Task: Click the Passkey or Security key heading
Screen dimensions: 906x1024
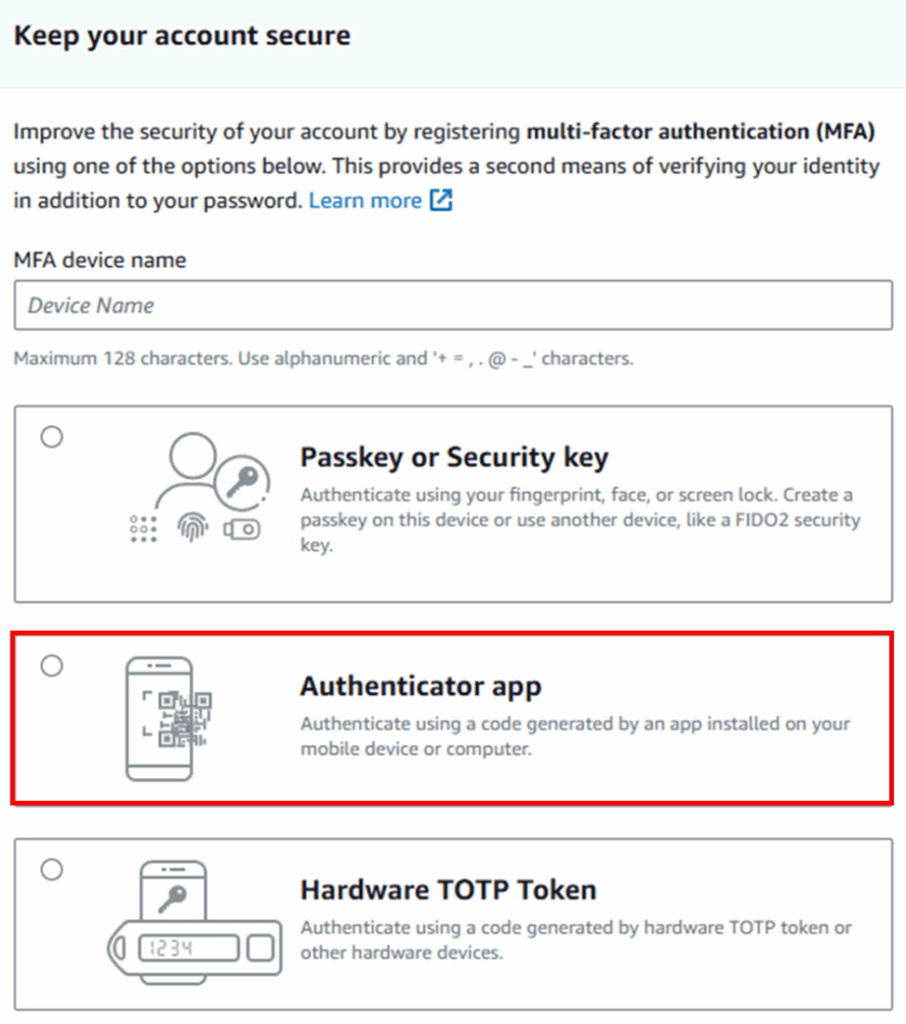Action: tap(454, 457)
